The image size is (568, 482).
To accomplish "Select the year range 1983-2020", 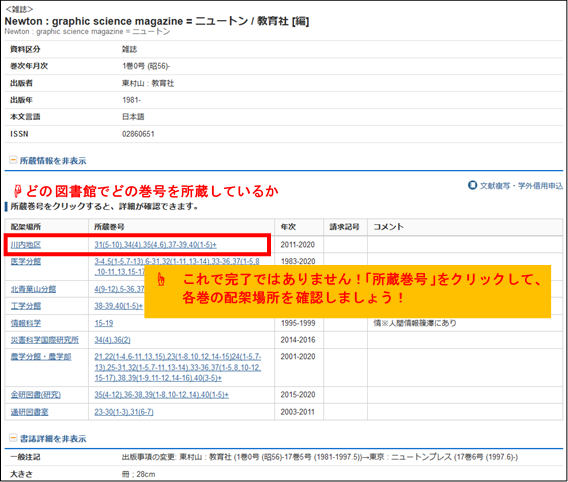I will (x=298, y=261).
